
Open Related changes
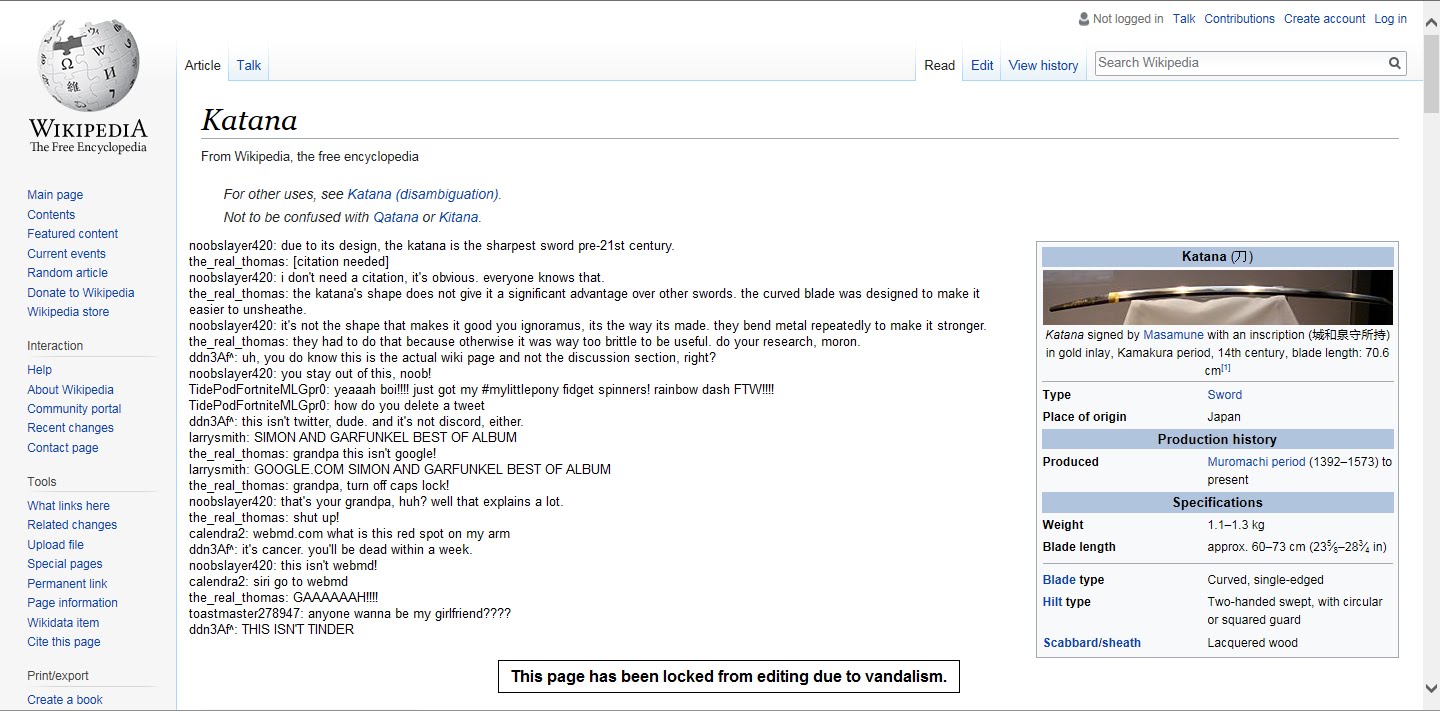[x=72, y=525]
